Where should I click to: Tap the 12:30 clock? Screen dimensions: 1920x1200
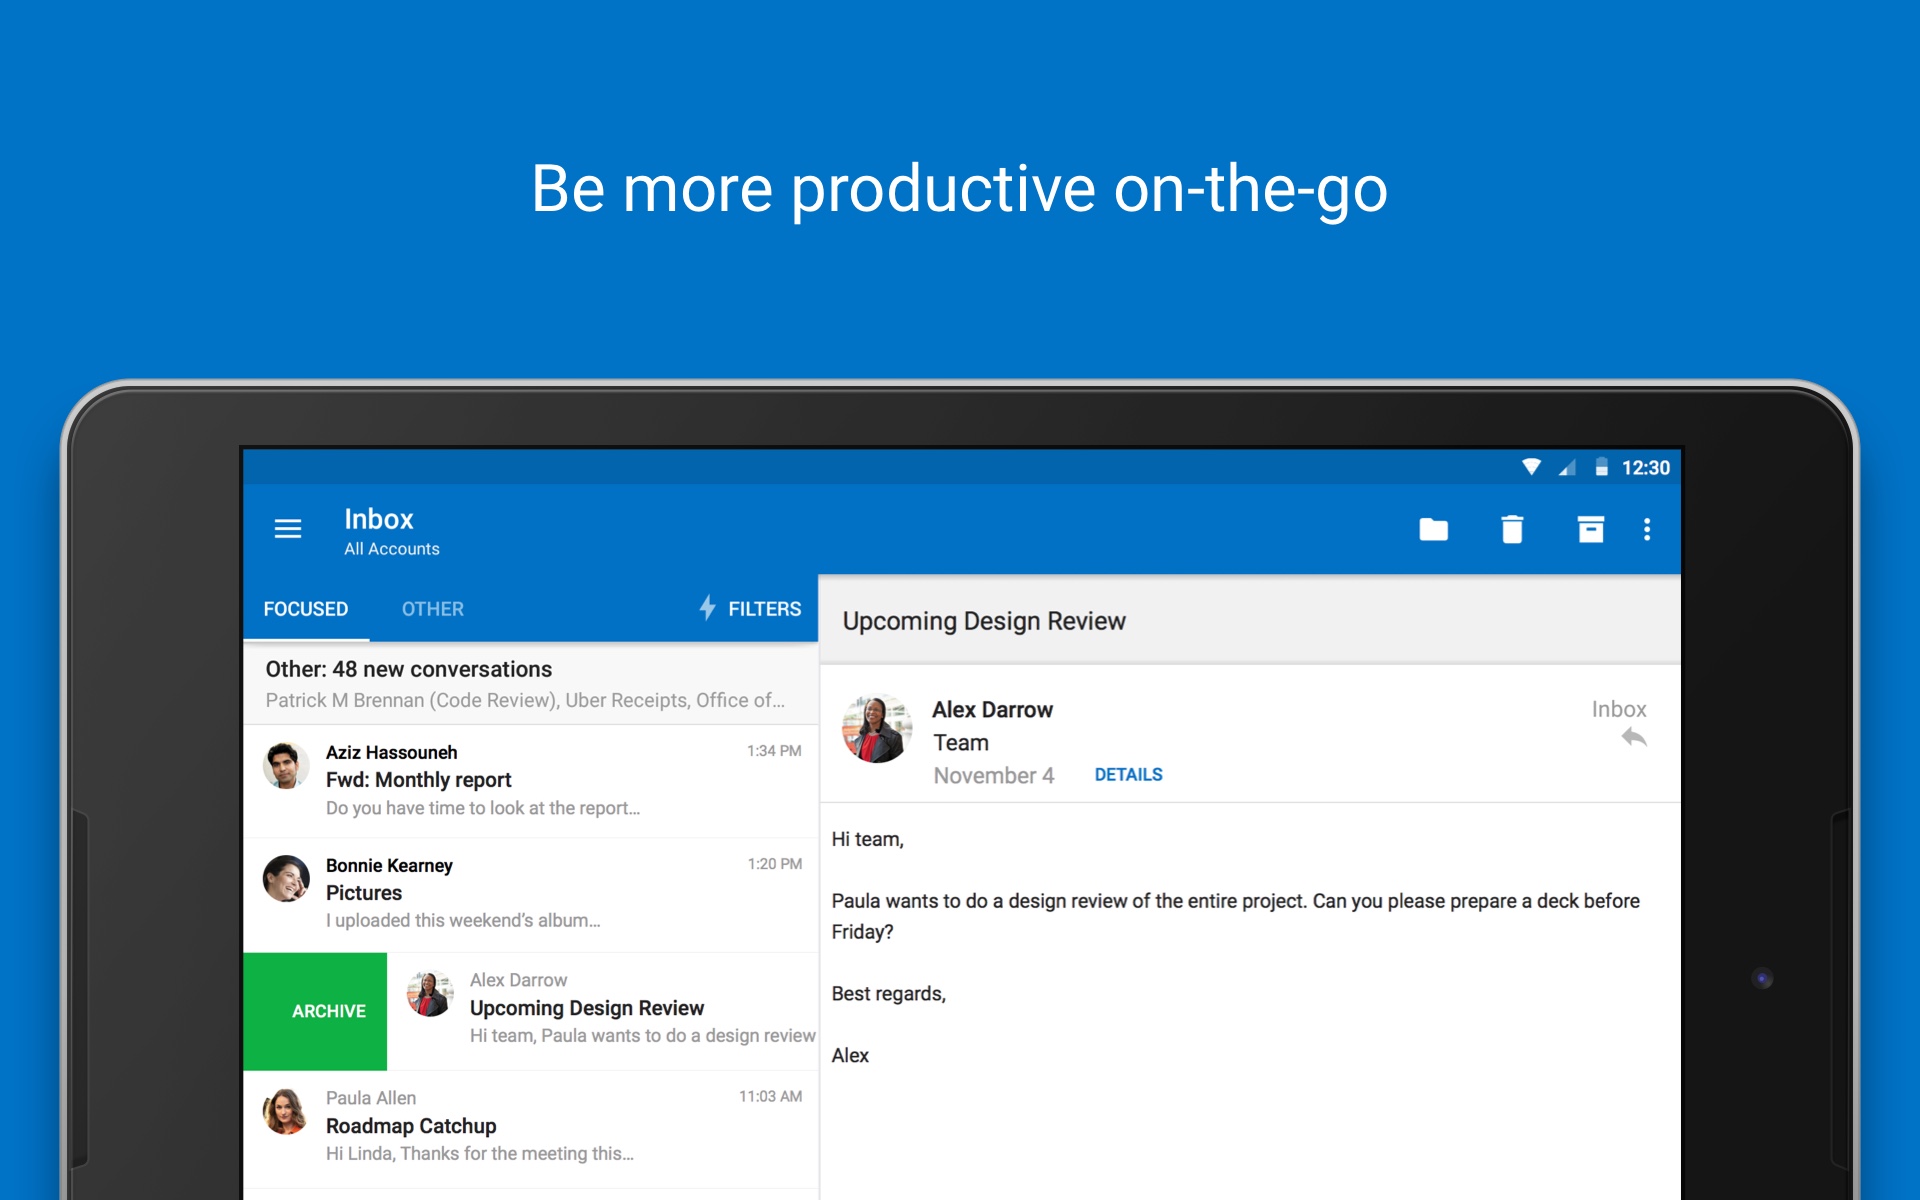(x=1645, y=468)
